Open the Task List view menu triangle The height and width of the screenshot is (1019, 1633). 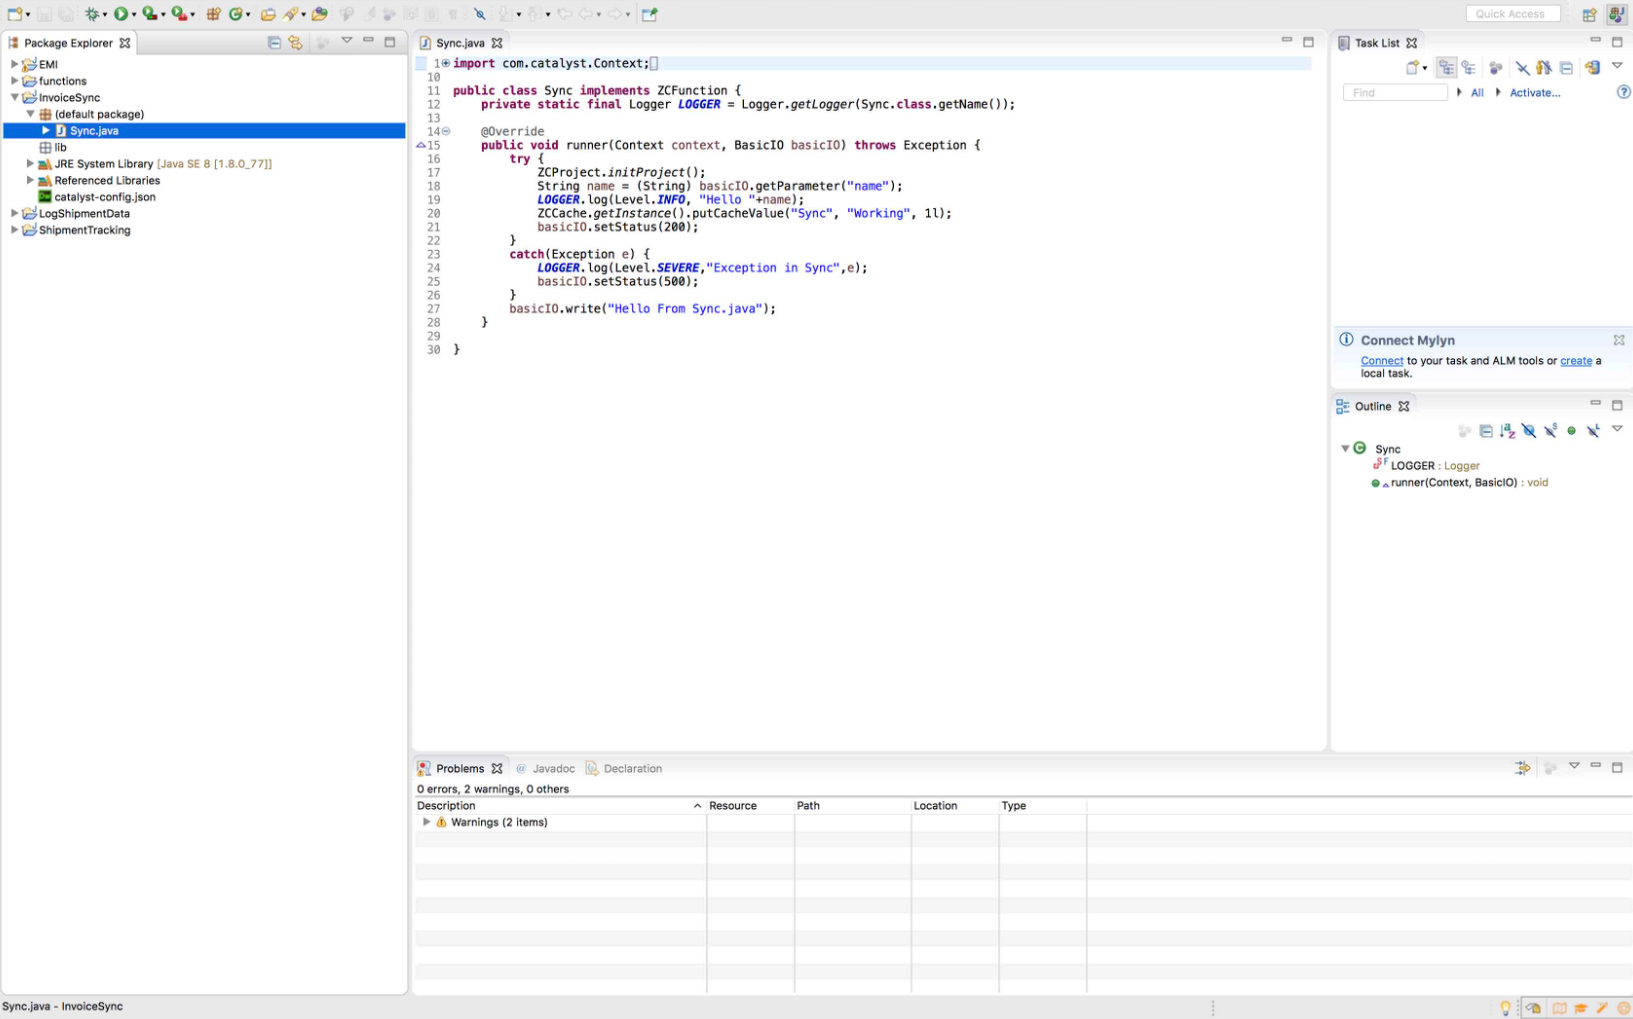point(1617,66)
